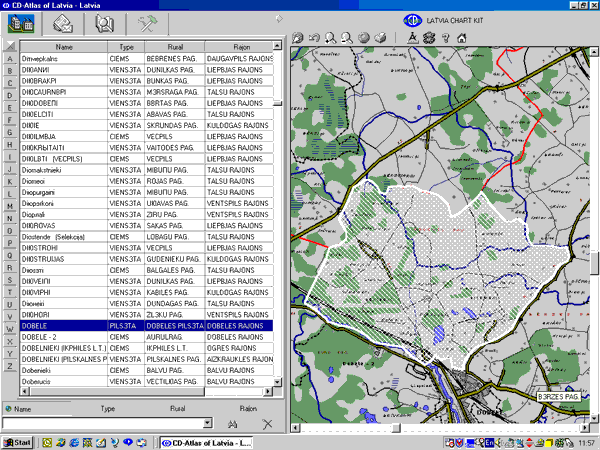Open the map layers settings icon
600x450 pixels.
pyautogui.click(x=429, y=38)
